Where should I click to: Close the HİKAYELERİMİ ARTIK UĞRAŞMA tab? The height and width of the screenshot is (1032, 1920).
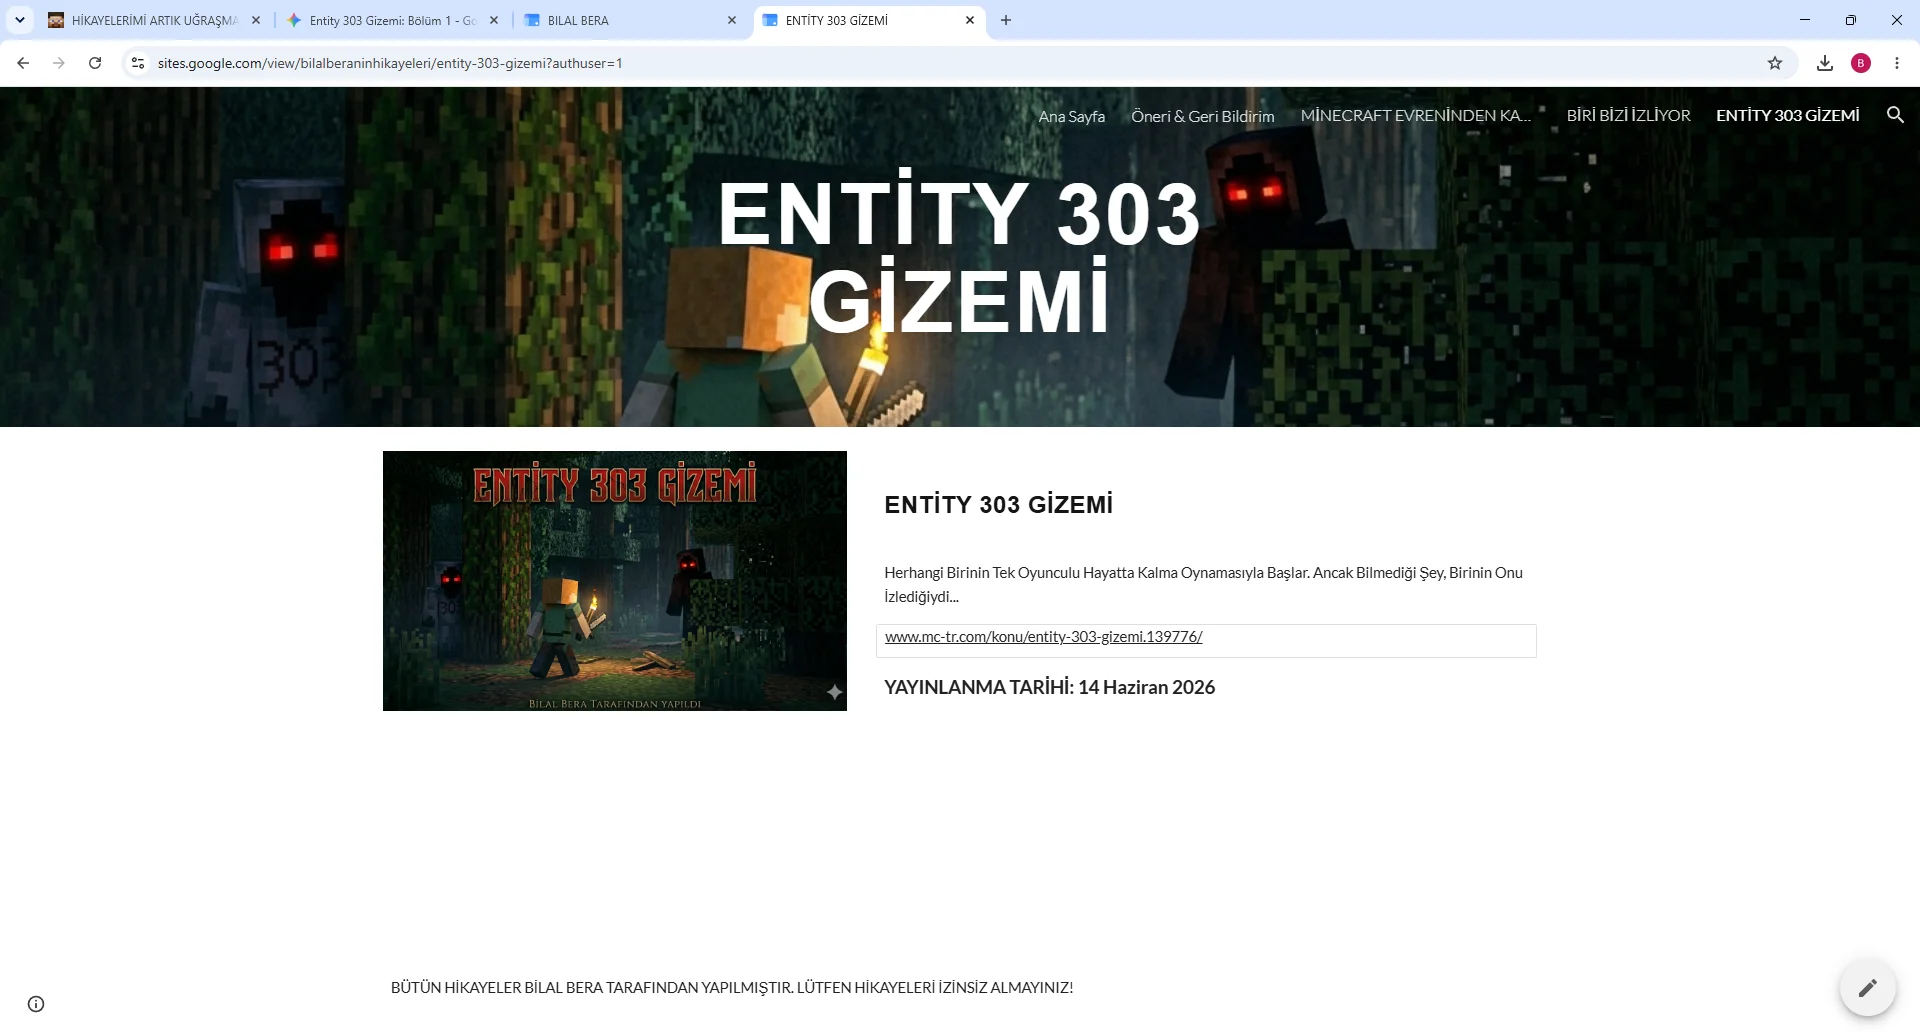pos(256,20)
